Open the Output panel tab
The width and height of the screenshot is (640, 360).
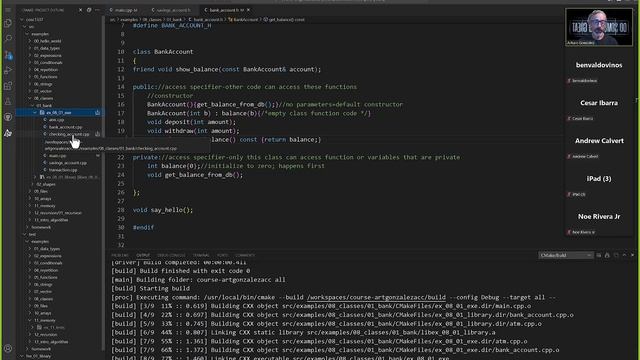(x=143, y=255)
